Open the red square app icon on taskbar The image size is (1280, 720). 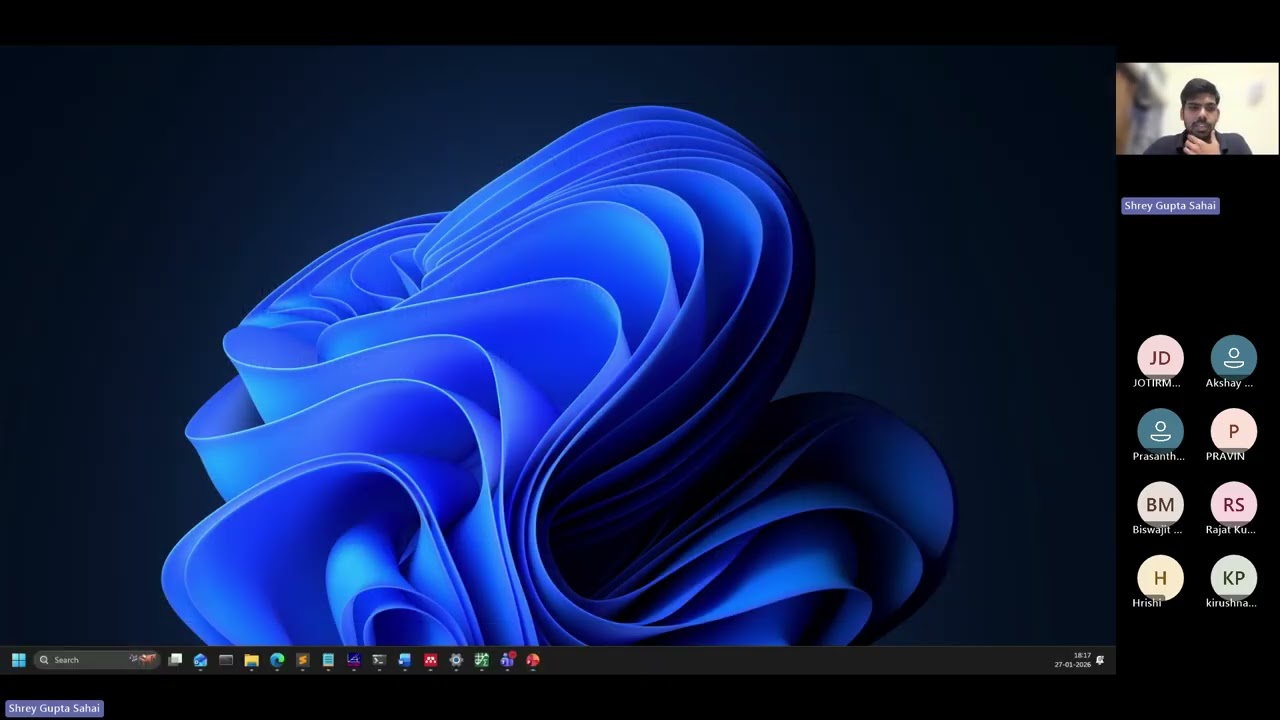tap(430, 660)
